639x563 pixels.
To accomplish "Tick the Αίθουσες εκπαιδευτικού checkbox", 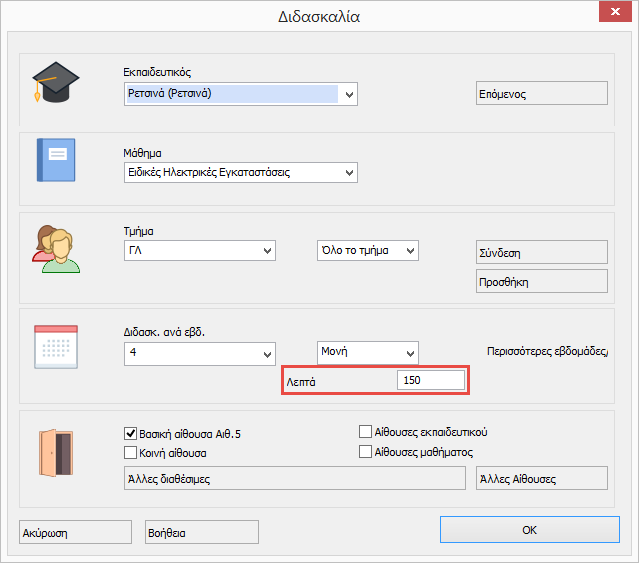I will (x=366, y=432).
